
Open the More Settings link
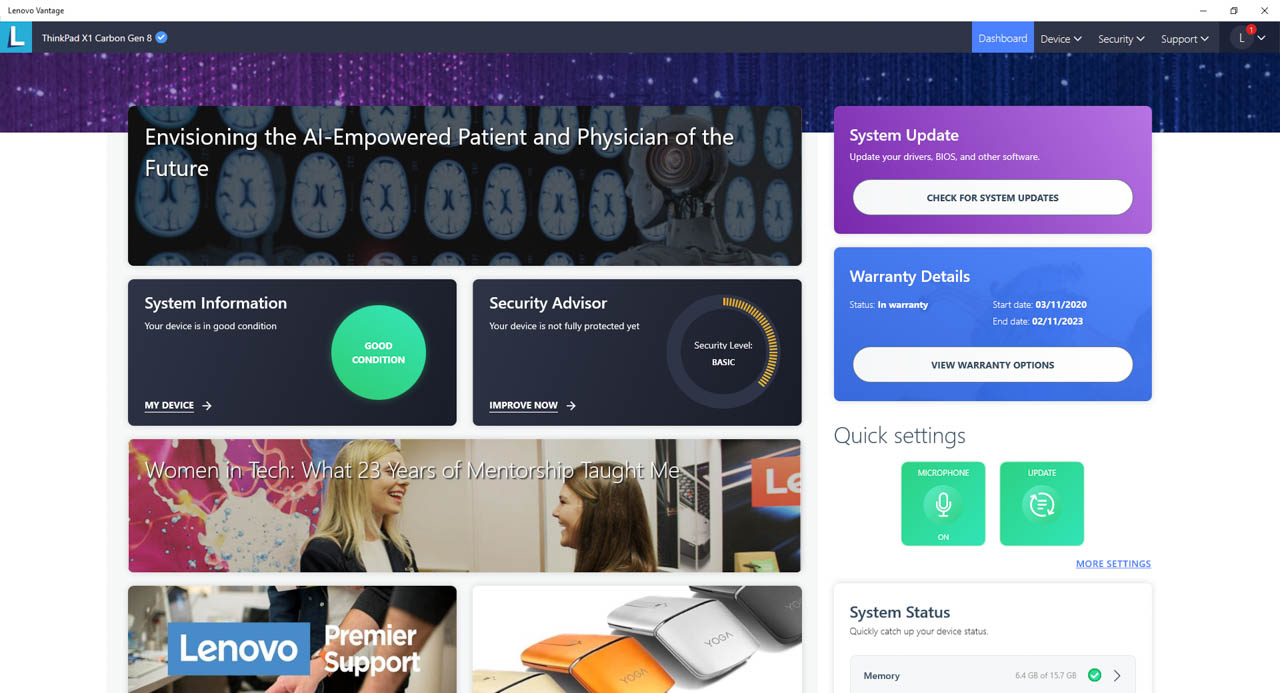click(1113, 564)
